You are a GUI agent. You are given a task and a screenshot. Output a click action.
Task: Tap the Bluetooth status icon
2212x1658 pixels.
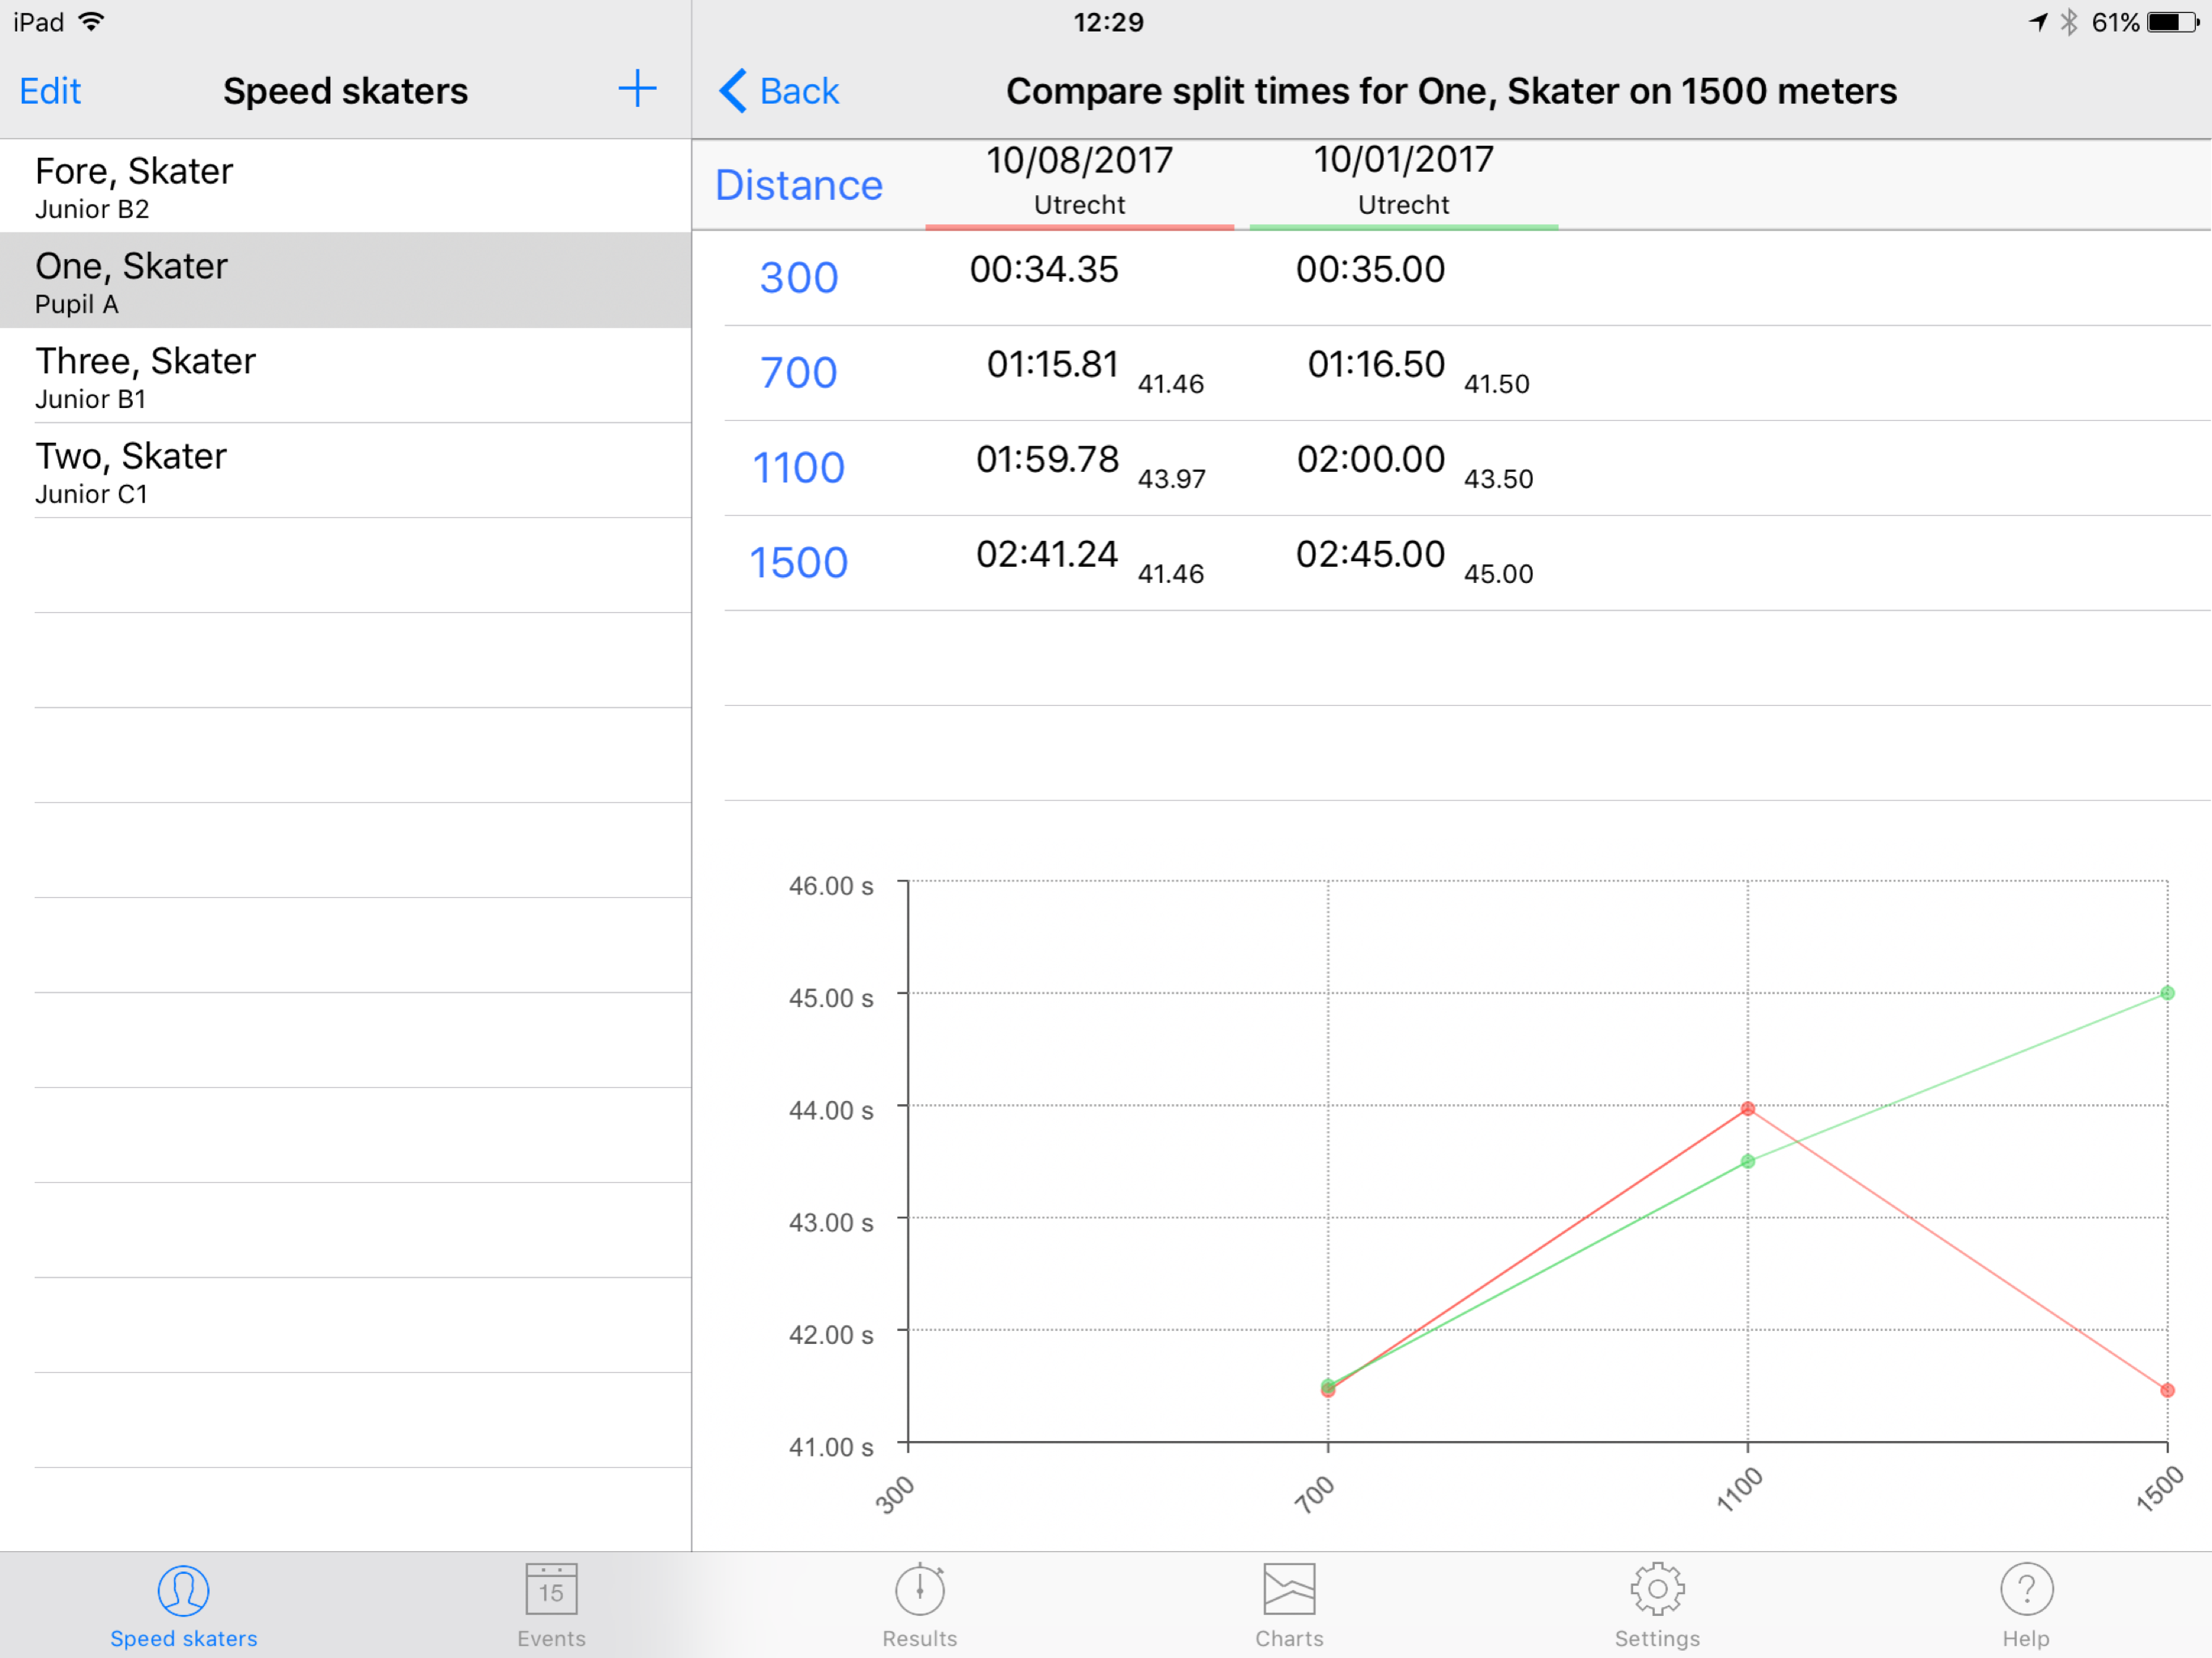click(2069, 22)
